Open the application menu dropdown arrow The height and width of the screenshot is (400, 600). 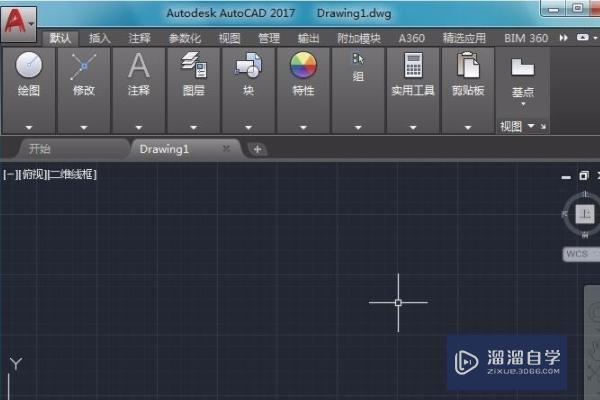click(31, 24)
